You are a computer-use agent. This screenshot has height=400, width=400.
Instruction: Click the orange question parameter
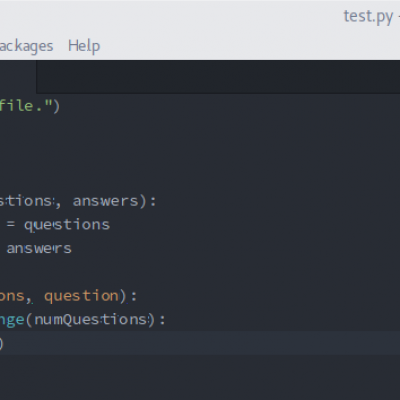[x=81, y=296]
